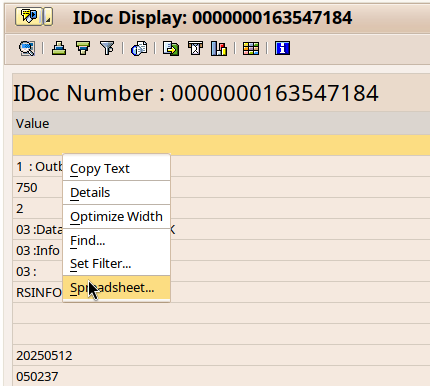Select the RSINFO row cell

(221, 292)
